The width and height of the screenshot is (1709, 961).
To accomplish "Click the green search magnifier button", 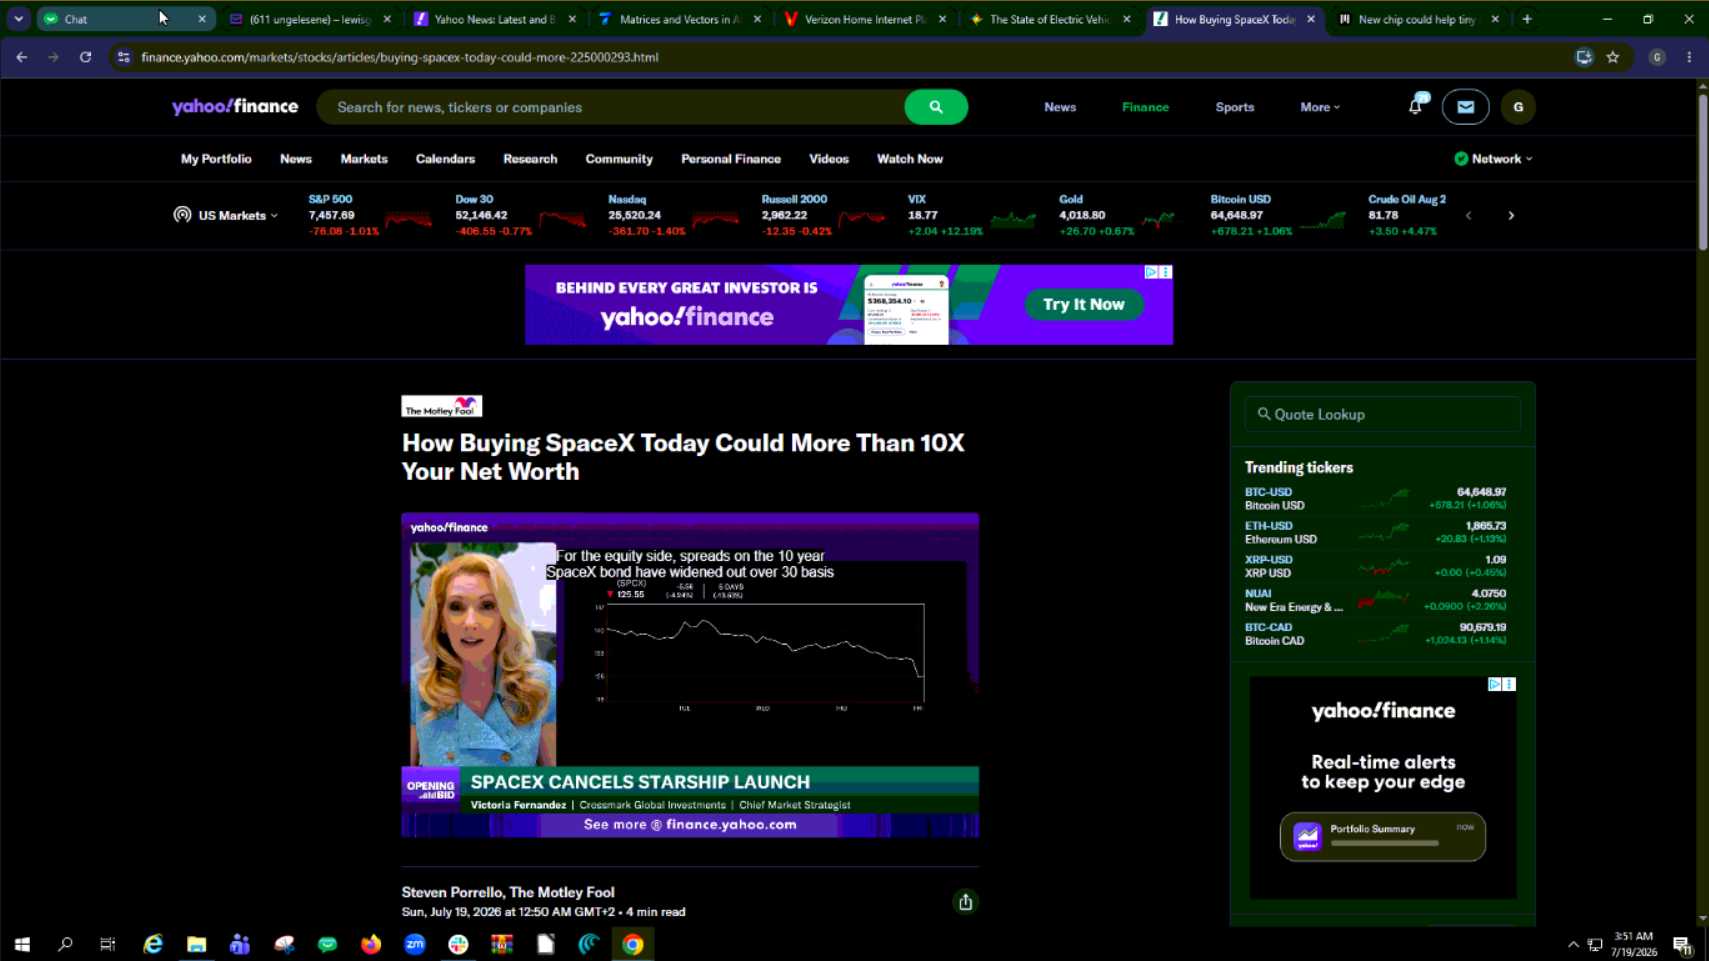I will 935,107.
